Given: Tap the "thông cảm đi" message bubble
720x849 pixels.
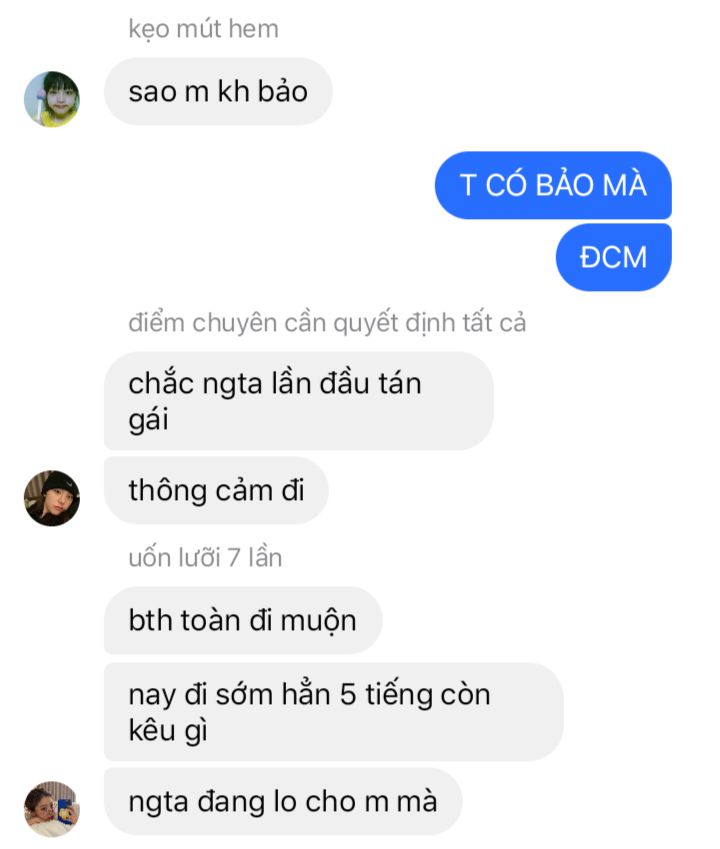Looking at the screenshot, I should click(216, 491).
